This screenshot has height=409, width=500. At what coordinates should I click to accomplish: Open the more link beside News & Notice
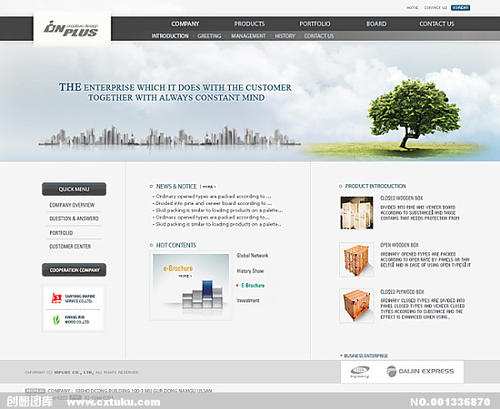tap(208, 187)
